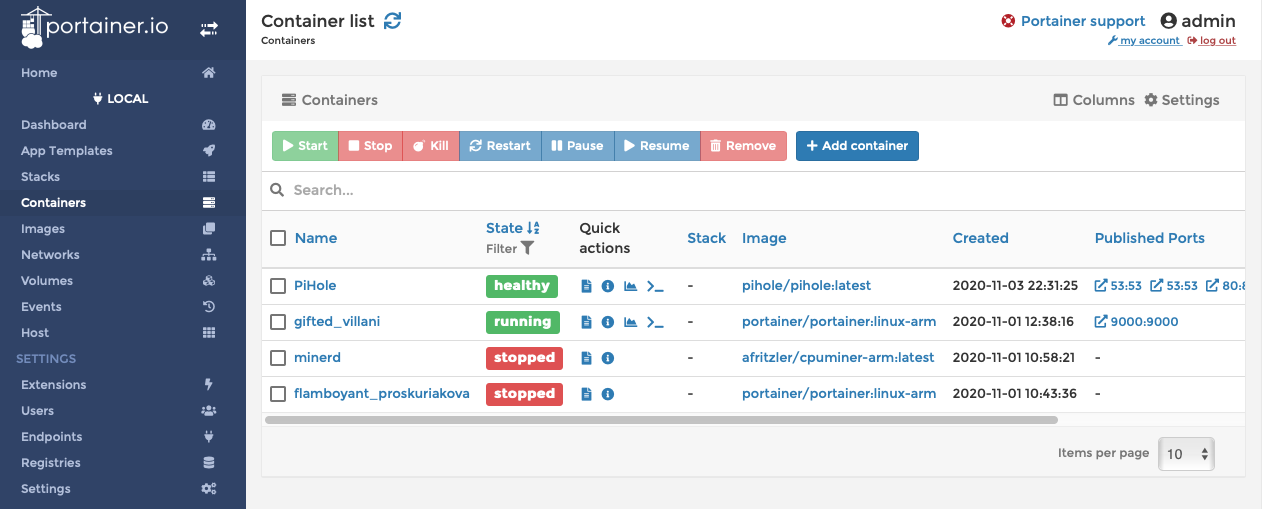Viewport: 1262px width, 509px height.
Task: Click the horizontal scrollbar under the table
Action: [661, 420]
